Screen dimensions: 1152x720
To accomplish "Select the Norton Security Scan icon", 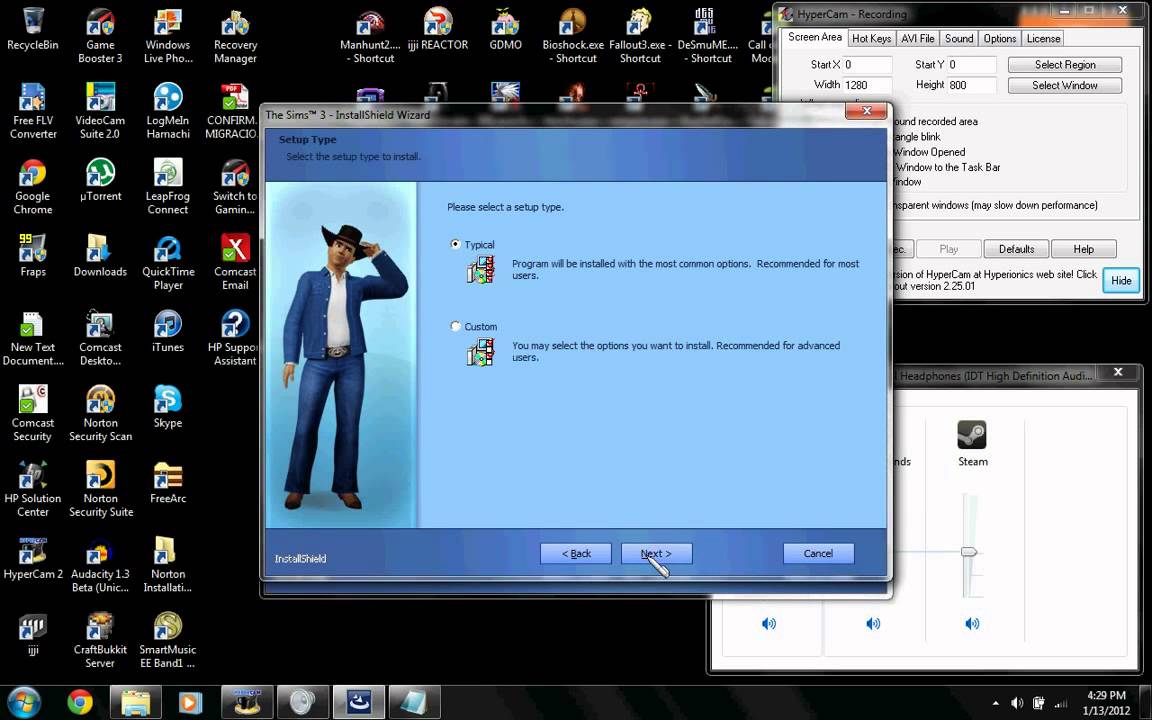I will tap(100, 414).
